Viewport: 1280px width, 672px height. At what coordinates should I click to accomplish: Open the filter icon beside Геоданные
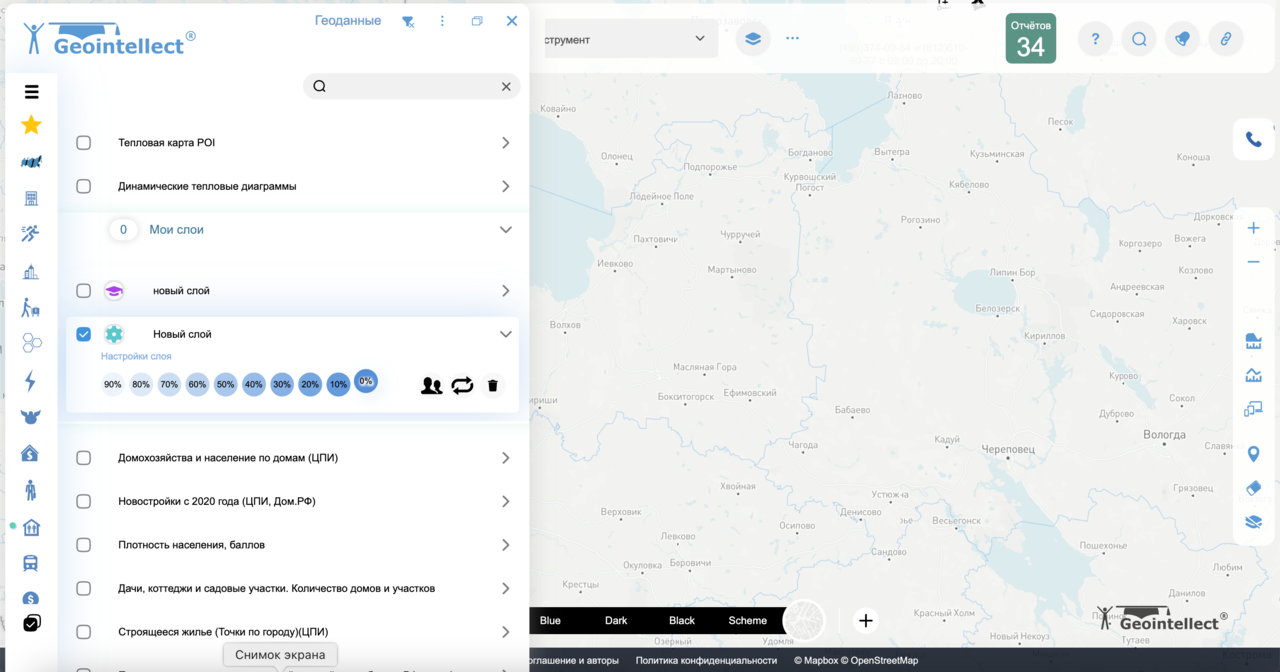click(x=407, y=20)
